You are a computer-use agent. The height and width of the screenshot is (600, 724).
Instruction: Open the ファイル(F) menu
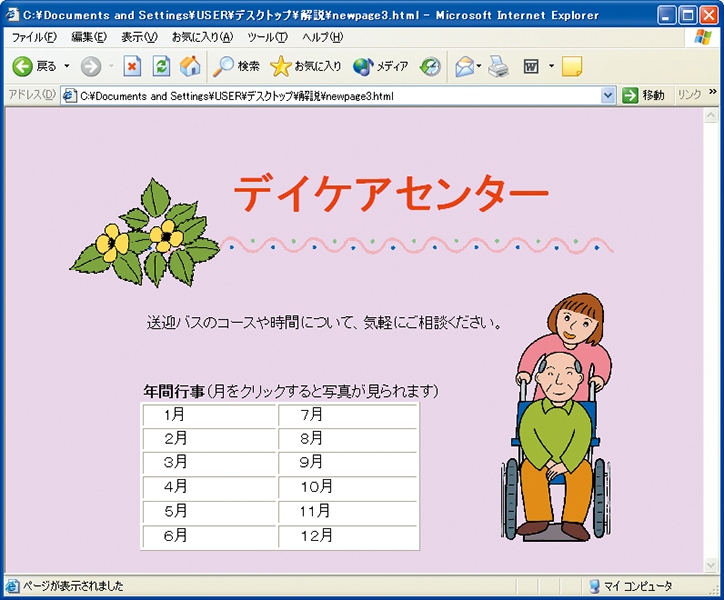pyautogui.click(x=33, y=37)
